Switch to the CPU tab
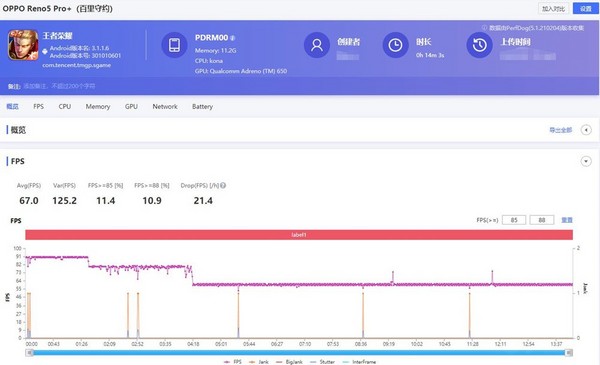Image resolution: width=600 pixels, height=365 pixels. pos(65,106)
